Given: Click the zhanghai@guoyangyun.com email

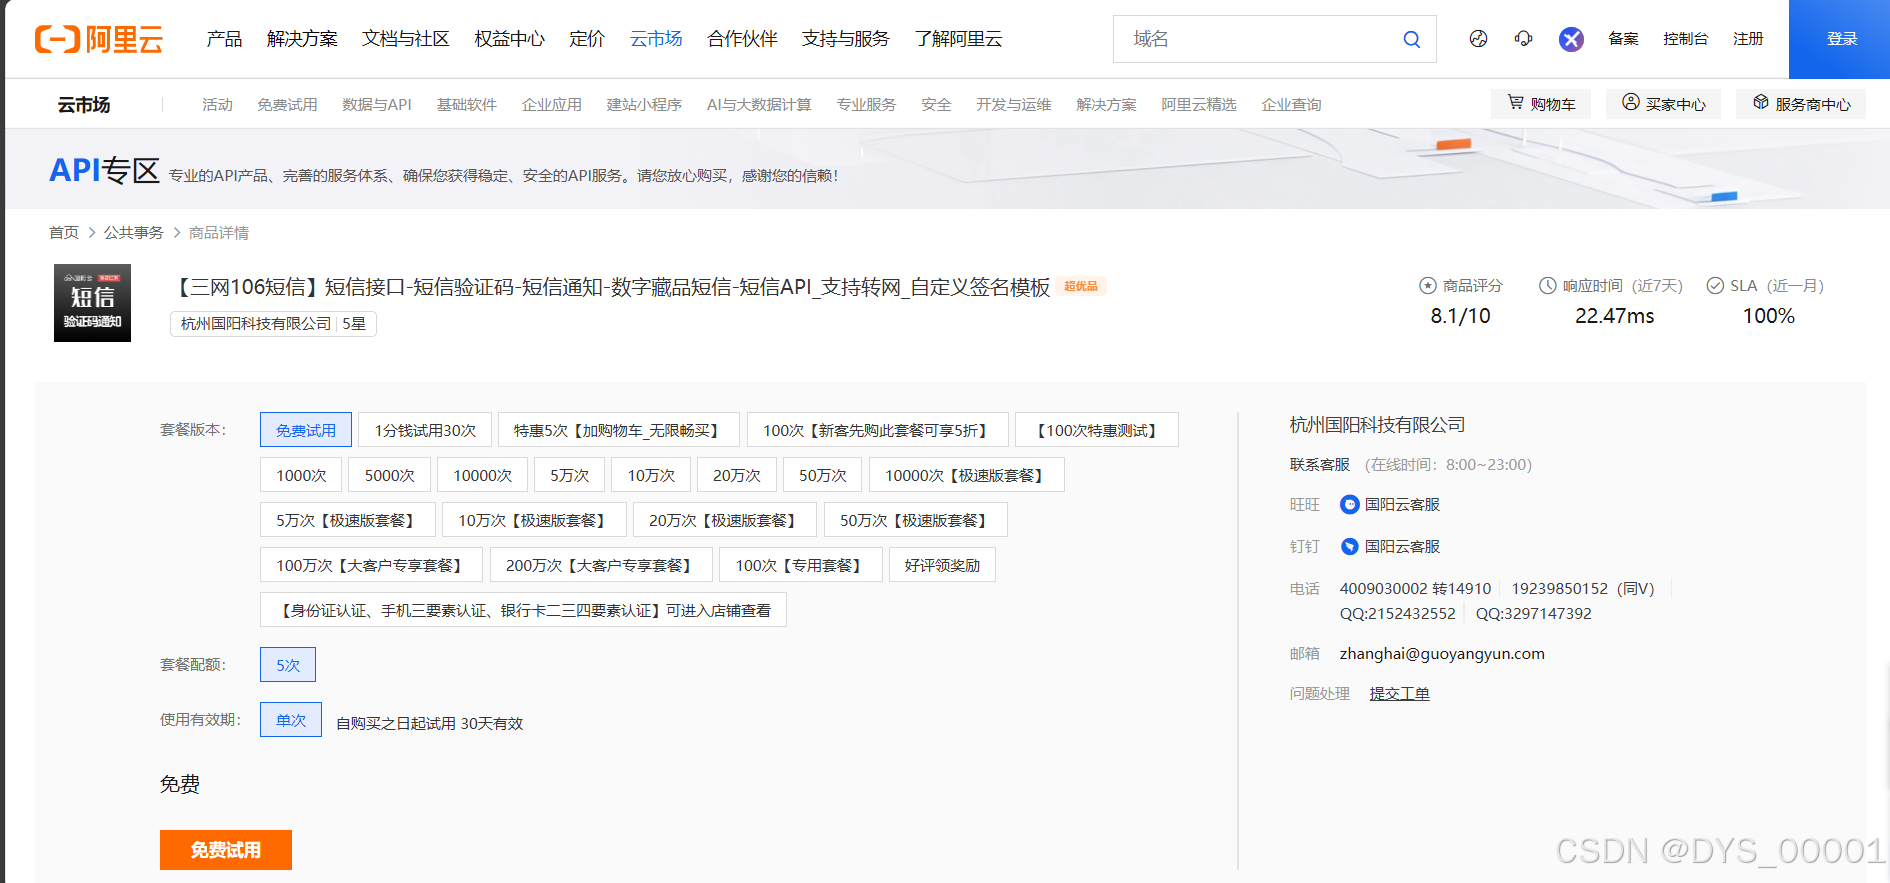Looking at the screenshot, I should click(1442, 654).
